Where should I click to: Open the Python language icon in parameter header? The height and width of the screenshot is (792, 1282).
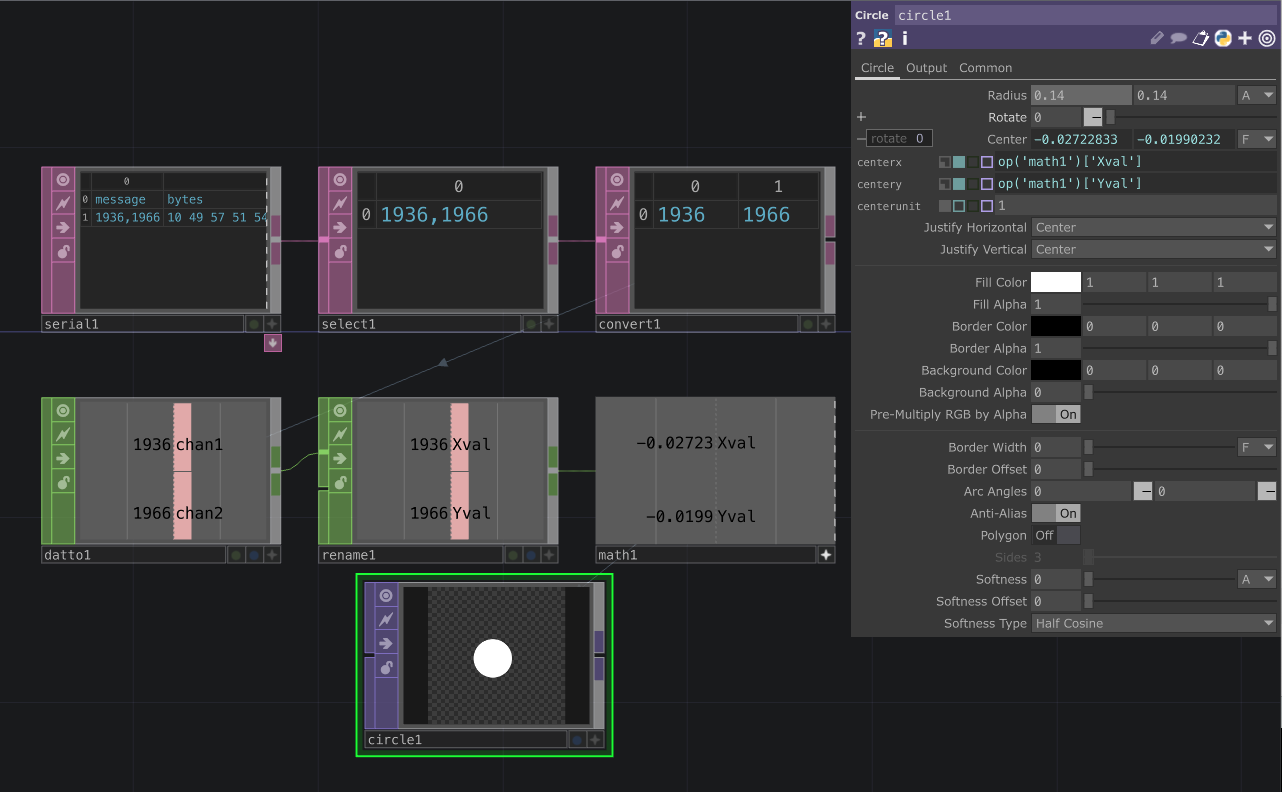click(x=1223, y=39)
